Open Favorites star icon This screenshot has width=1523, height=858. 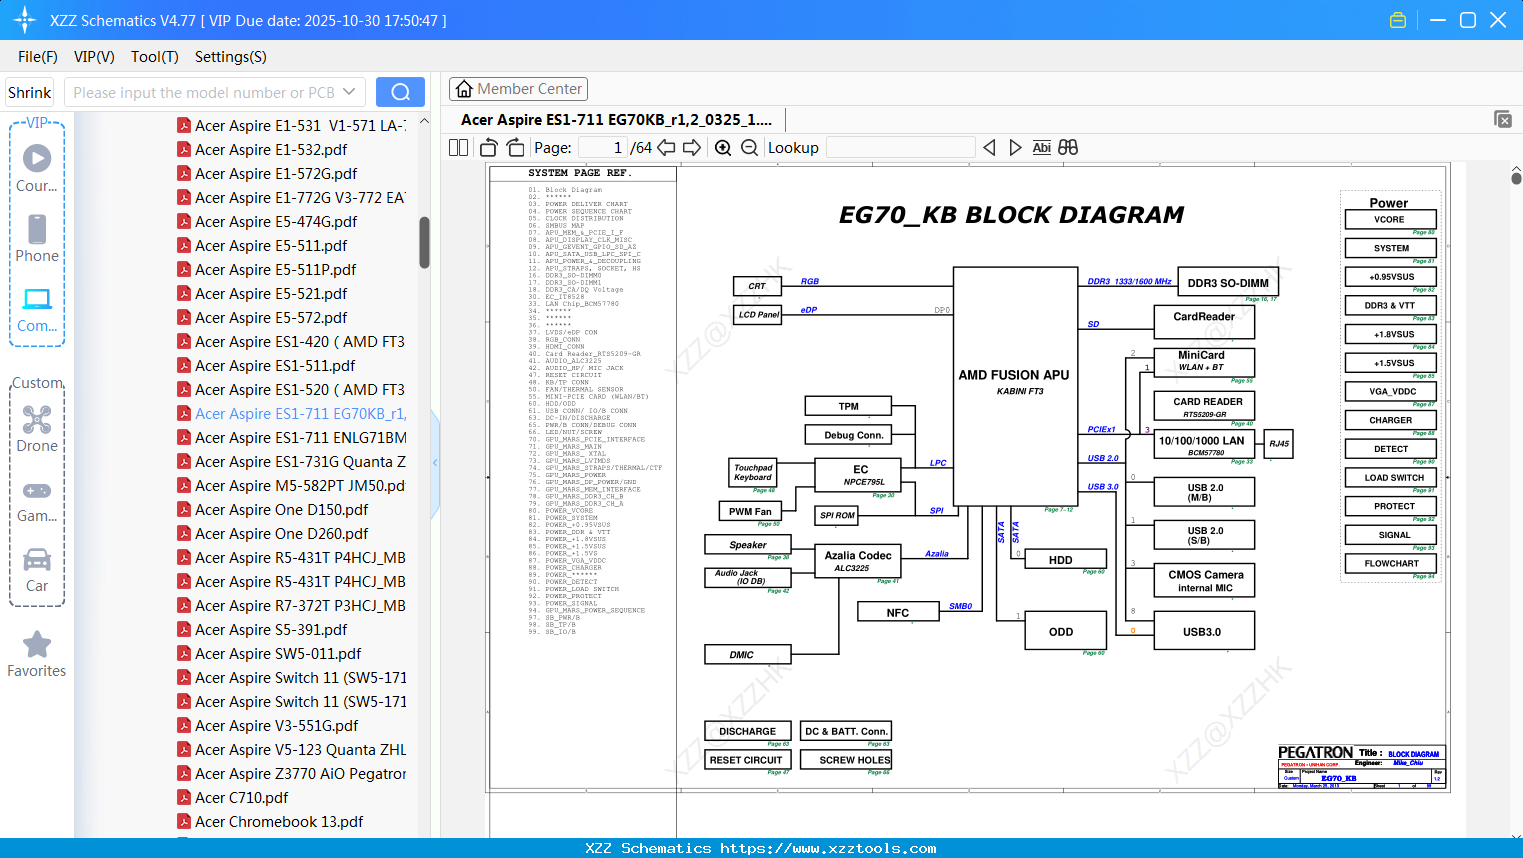point(37,654)
